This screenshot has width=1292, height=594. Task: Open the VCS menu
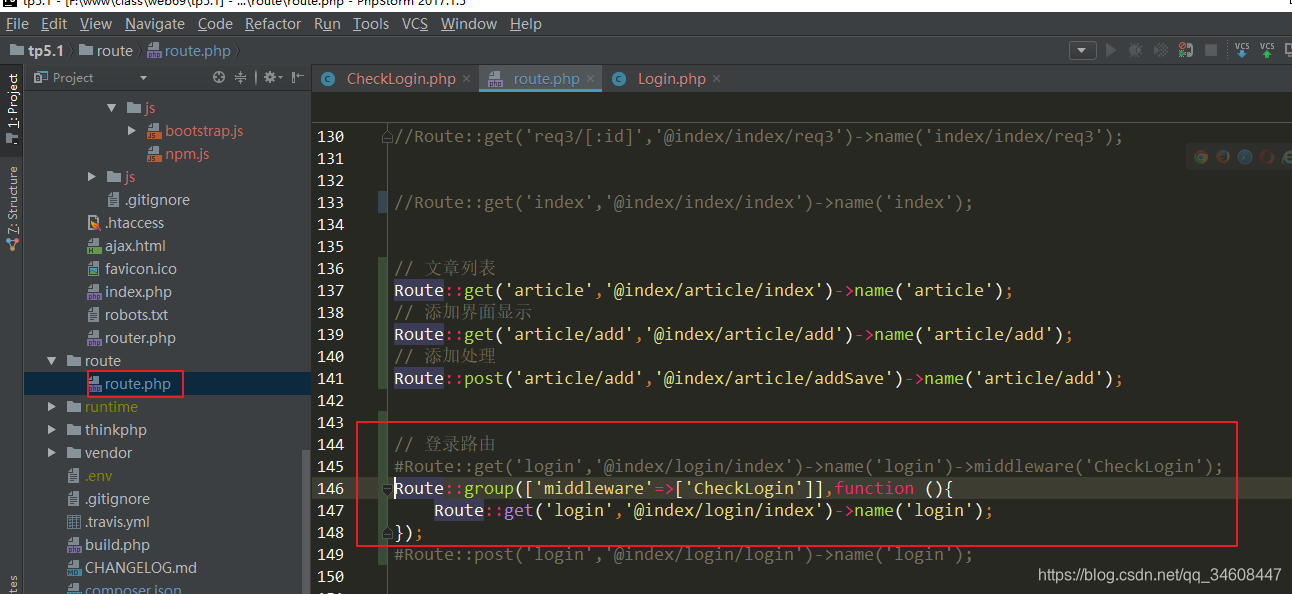click(415, 23)
